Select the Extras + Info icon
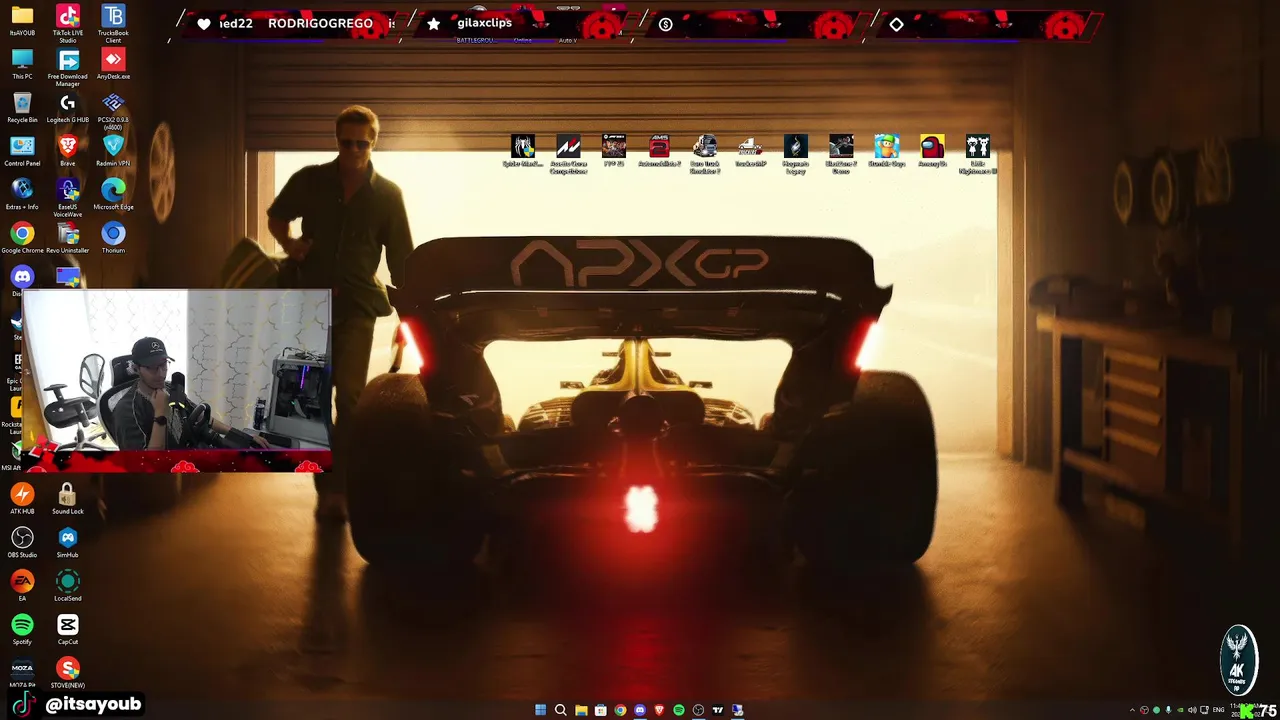1280x720 pixels. [22, 194]
